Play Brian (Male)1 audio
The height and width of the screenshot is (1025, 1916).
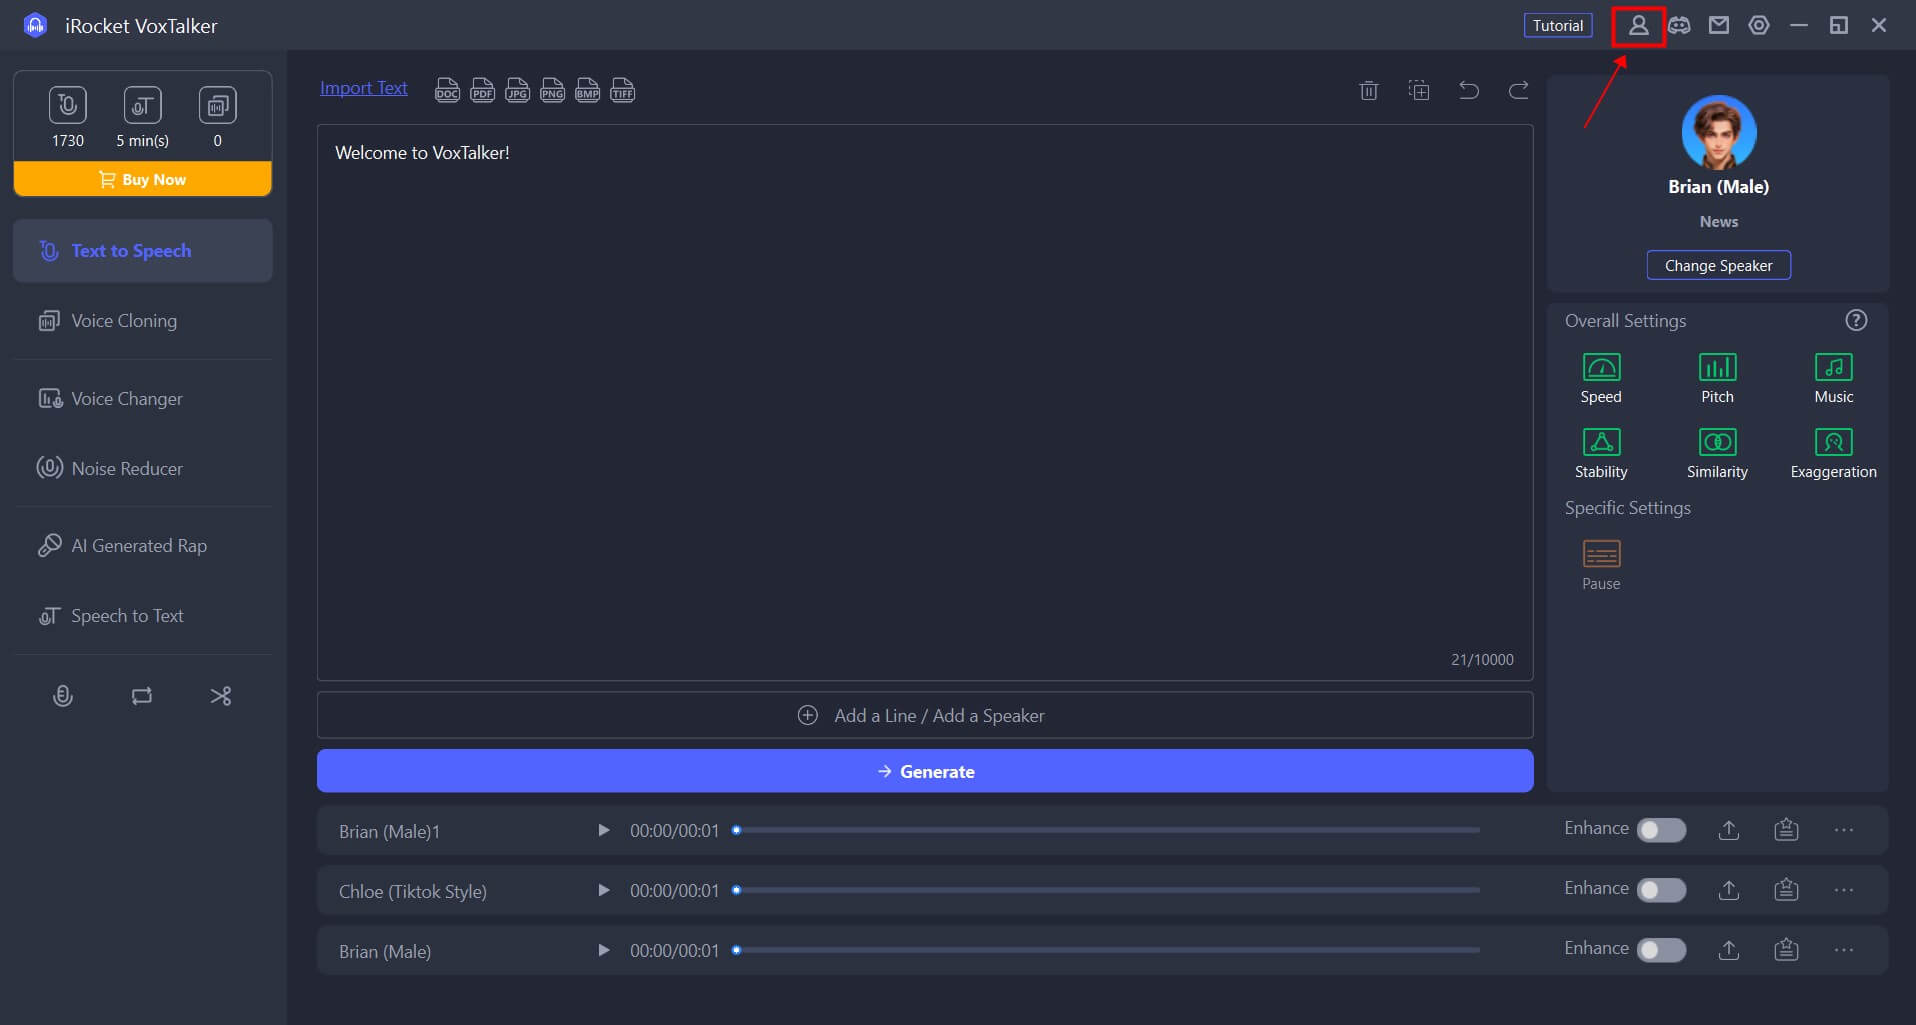[x=603, y=830]
